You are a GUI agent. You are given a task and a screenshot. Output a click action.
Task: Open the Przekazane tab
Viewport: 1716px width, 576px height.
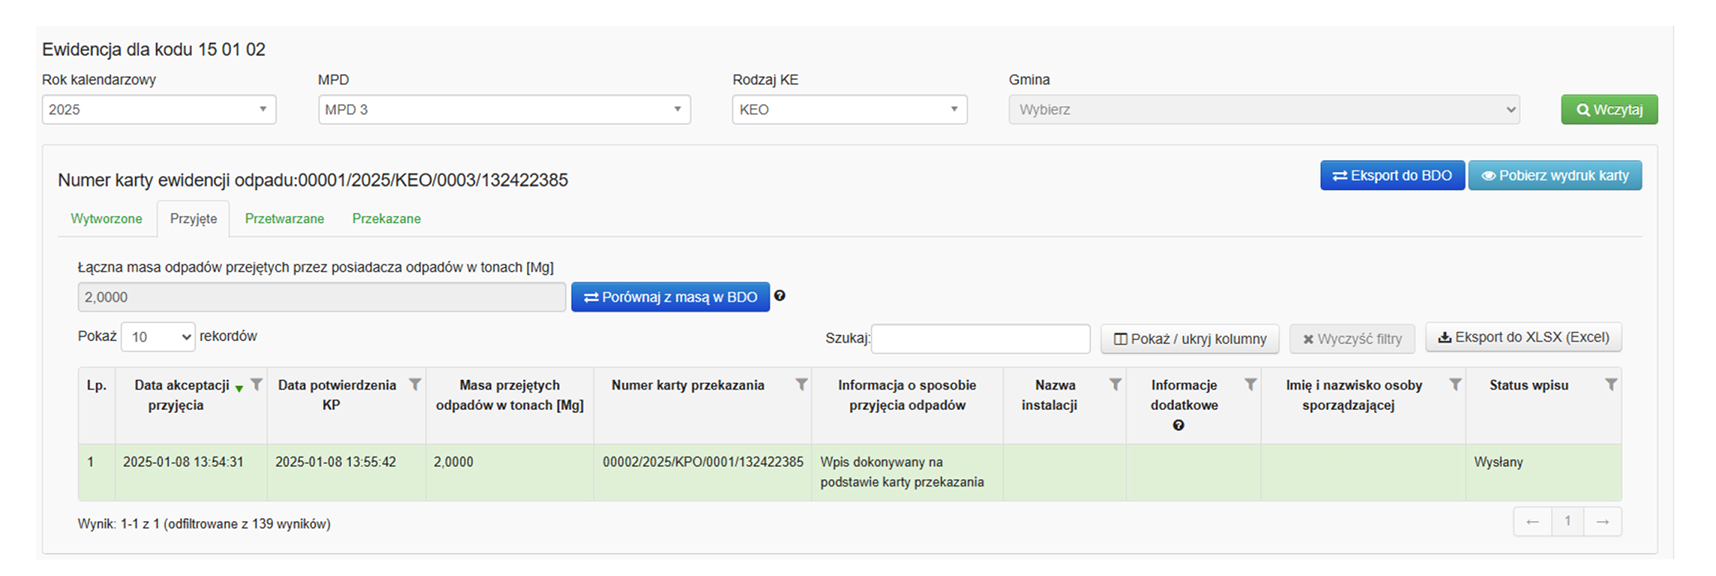[x=386, y=219]
